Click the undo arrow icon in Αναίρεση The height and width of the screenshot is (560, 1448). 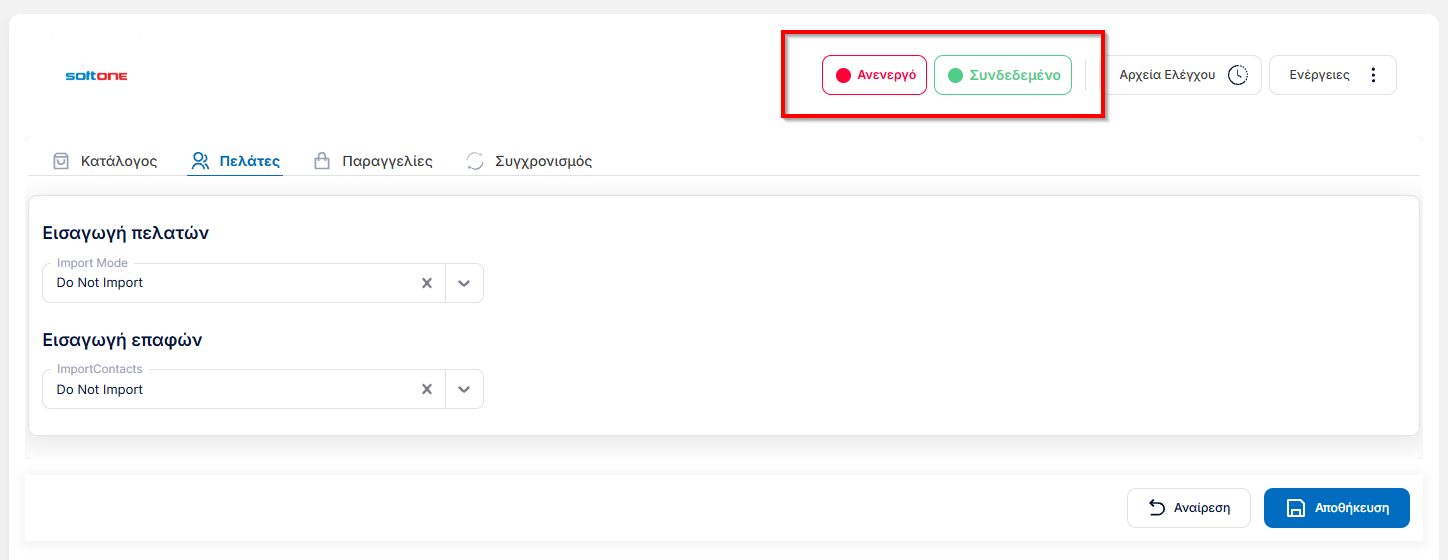[x=1157, y=508]
